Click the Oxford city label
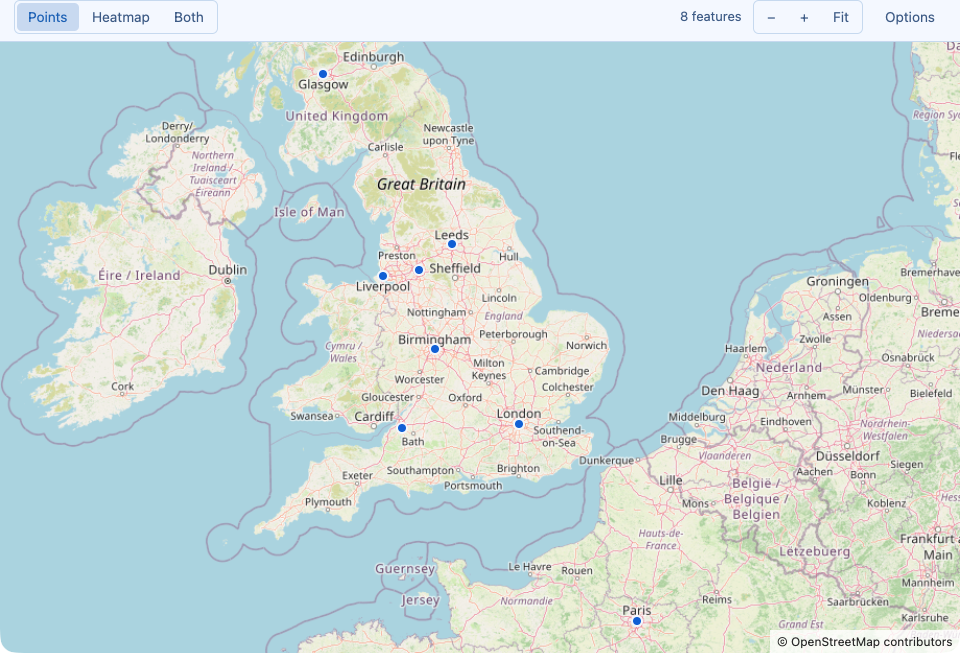Image resolution: width=960 pixels, height=653 pixels. 465,397
